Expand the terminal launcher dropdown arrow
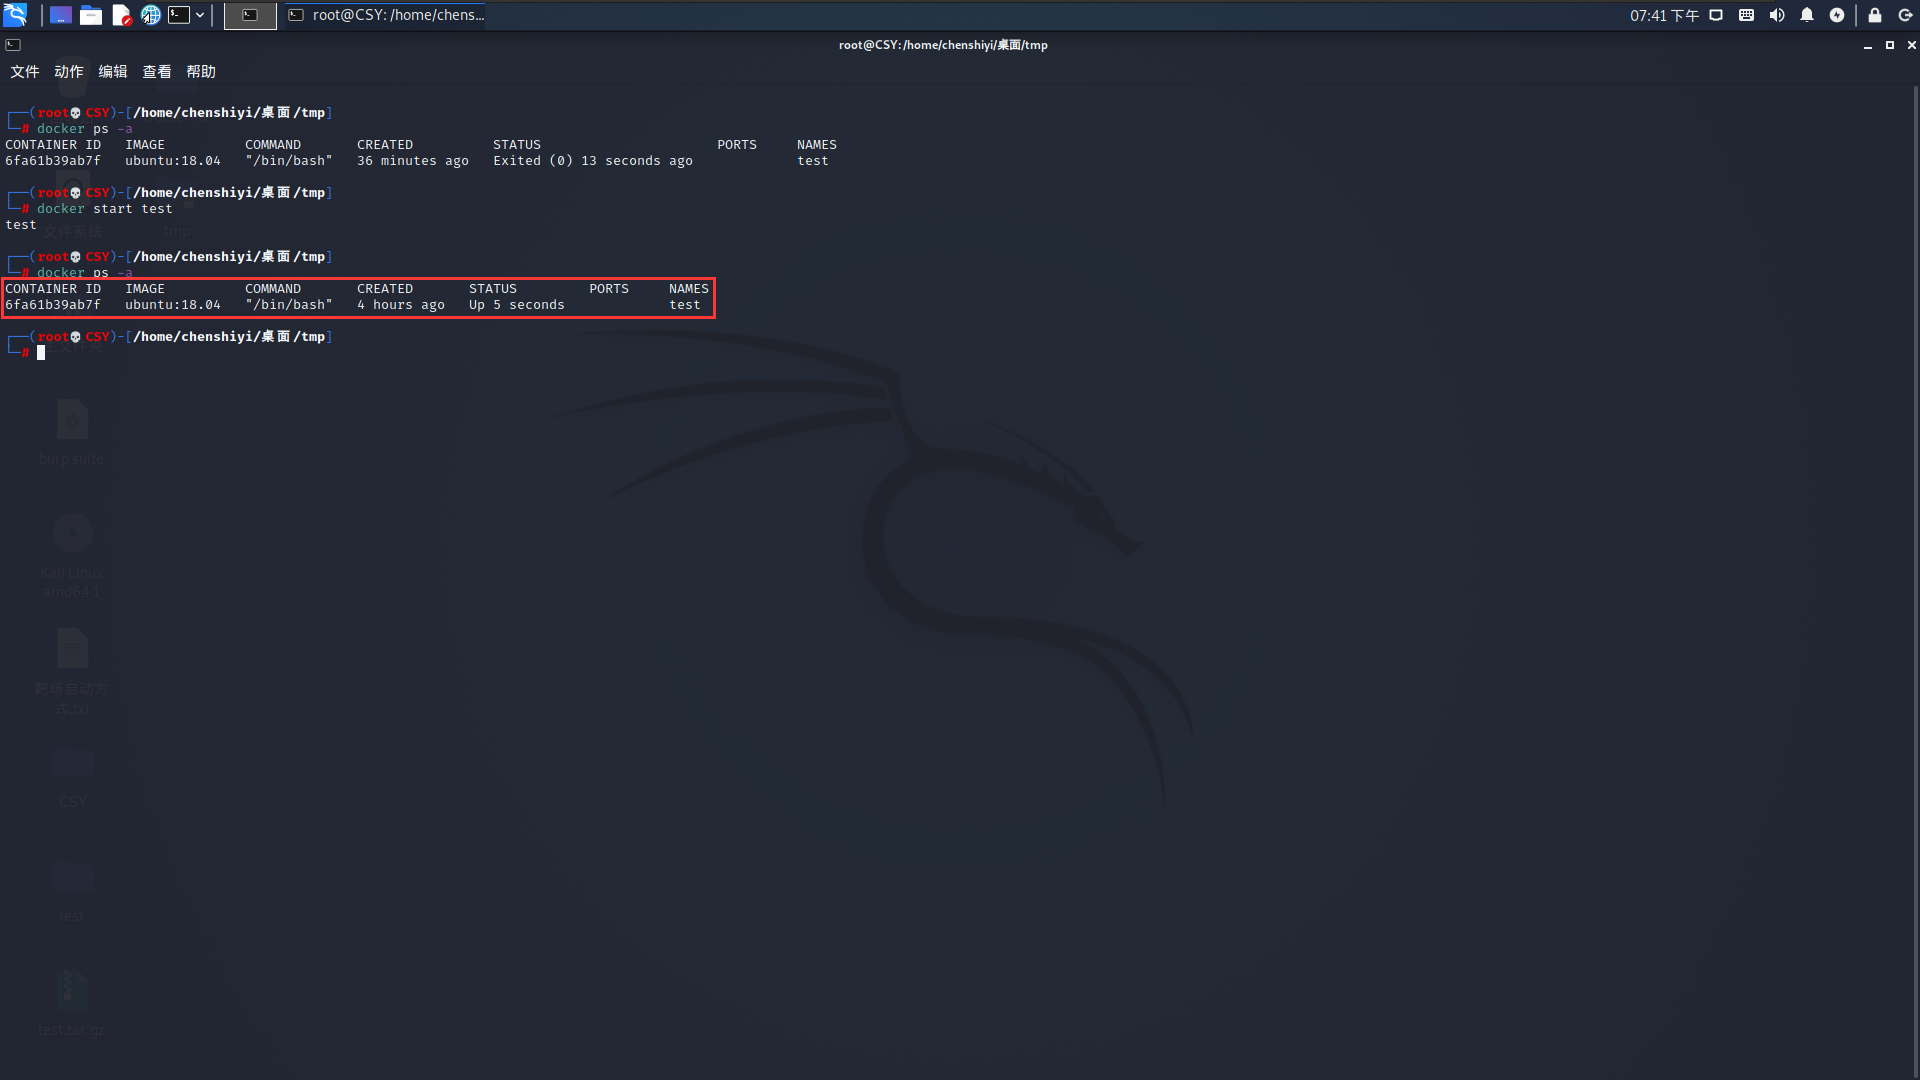This screenshot has height=1080, width=1920. [200, 15]
